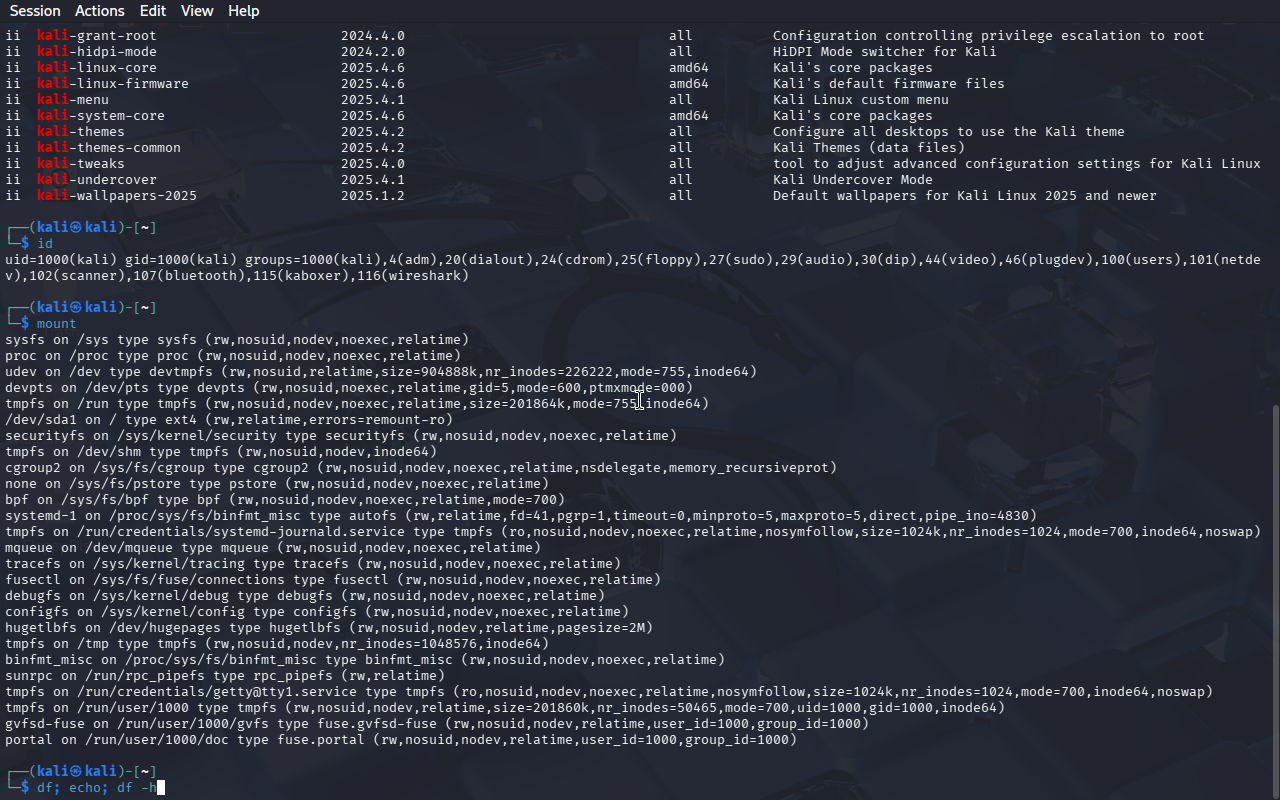Open the View menu
The image size is (1280, 800).
click(197, 11)
